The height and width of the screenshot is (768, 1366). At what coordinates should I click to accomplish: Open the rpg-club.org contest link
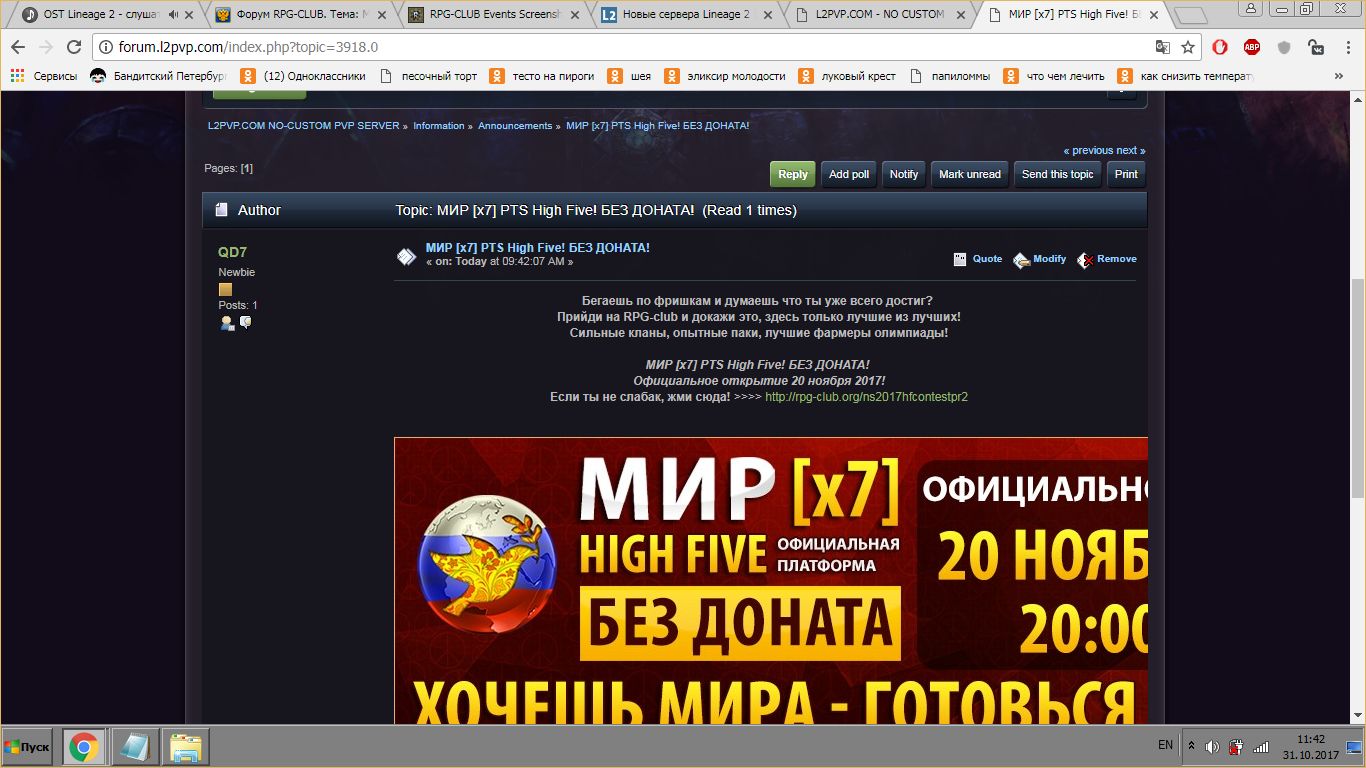tap(866, 397)
